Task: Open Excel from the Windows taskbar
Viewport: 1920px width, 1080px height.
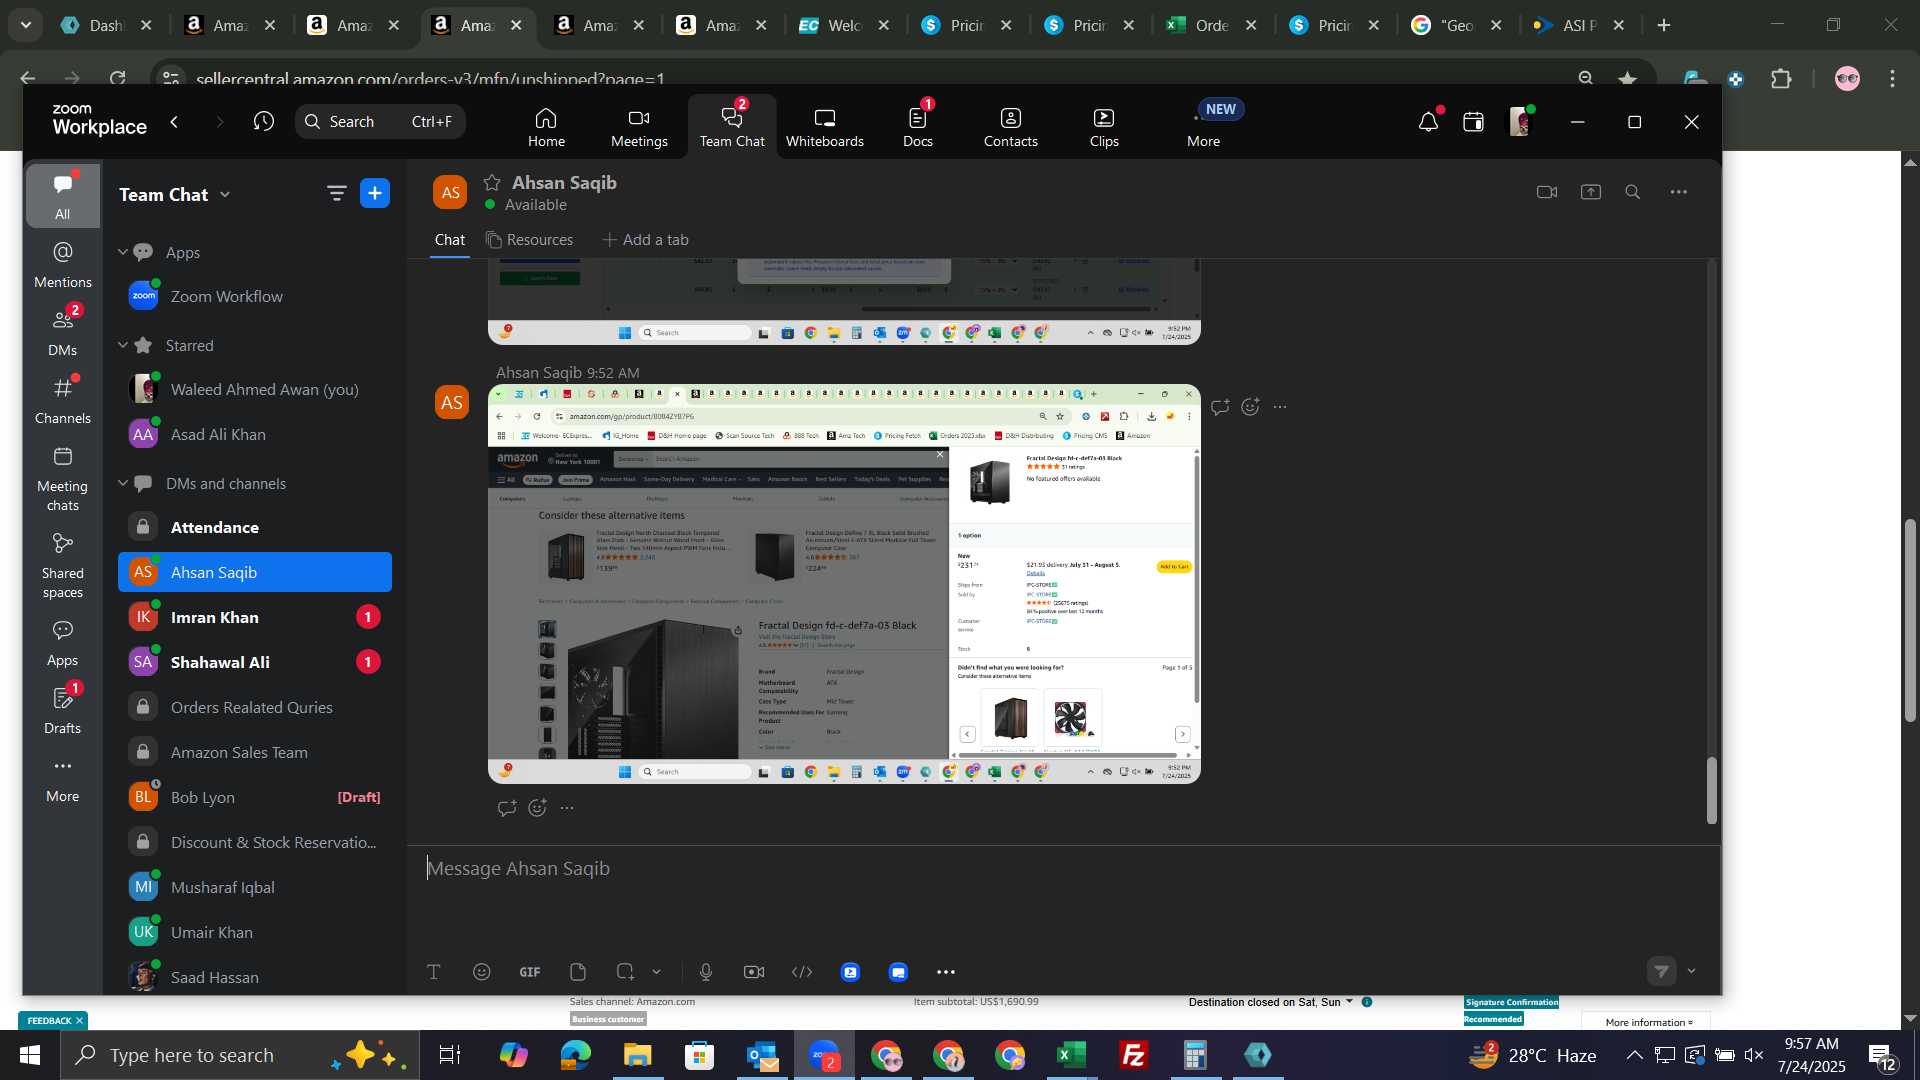Action: 1072,1055
